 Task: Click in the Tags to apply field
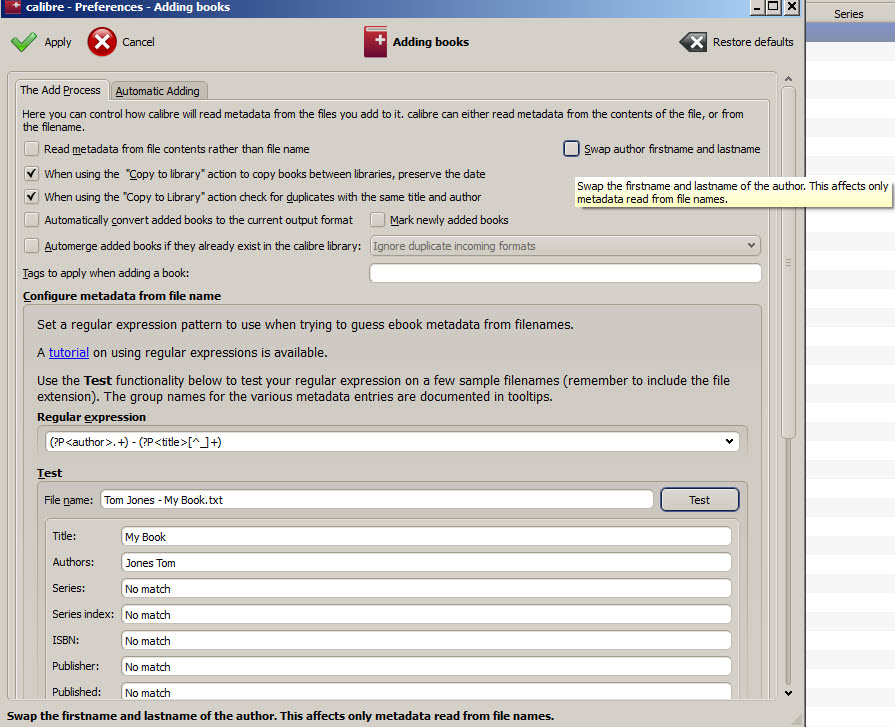click(565, 273)
